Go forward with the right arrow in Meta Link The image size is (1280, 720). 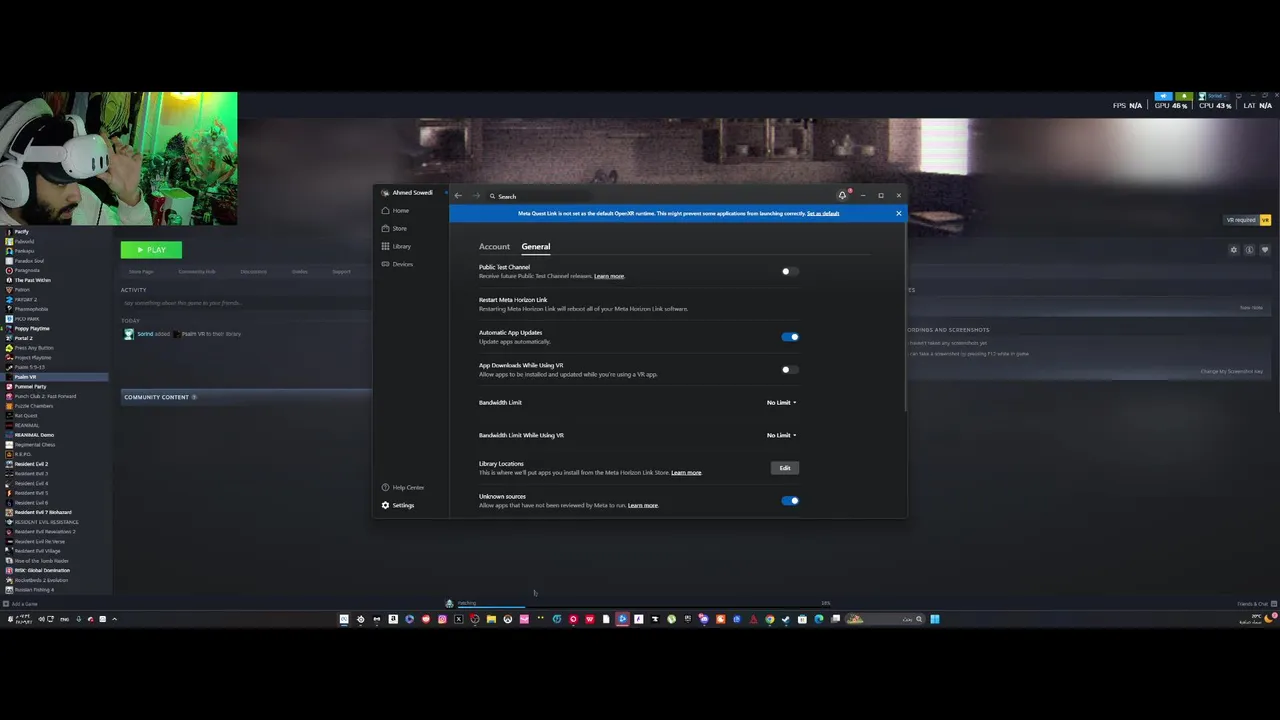[x=476, y=196]
